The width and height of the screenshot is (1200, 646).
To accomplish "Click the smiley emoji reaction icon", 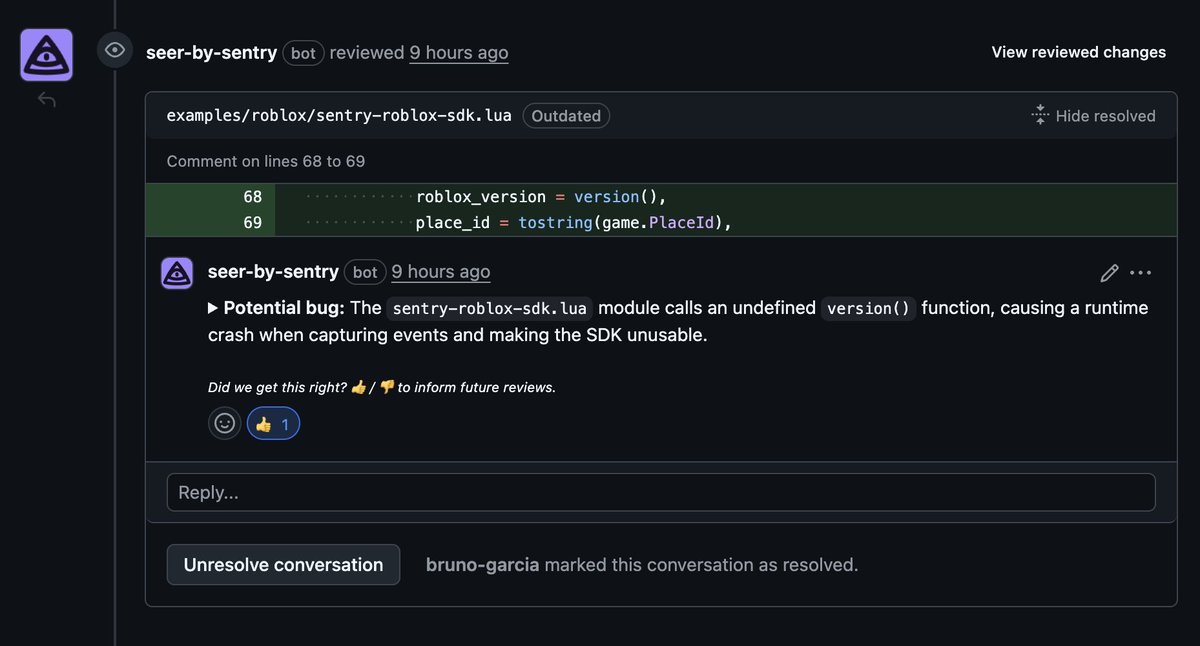I will [224, 422].
